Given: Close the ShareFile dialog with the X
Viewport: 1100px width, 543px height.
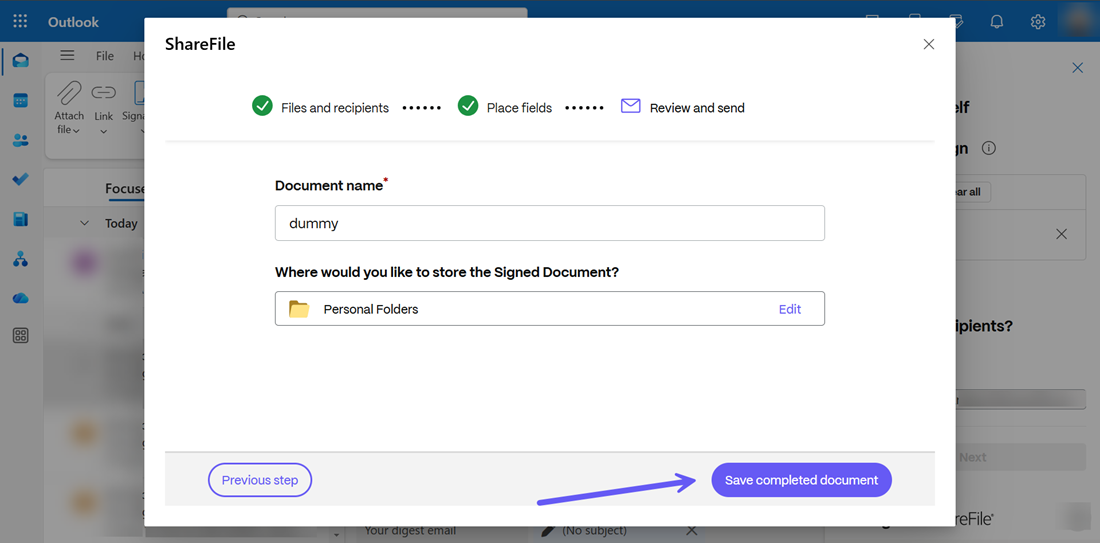Looking at the screenshot, I should click(x=929, y=44).
